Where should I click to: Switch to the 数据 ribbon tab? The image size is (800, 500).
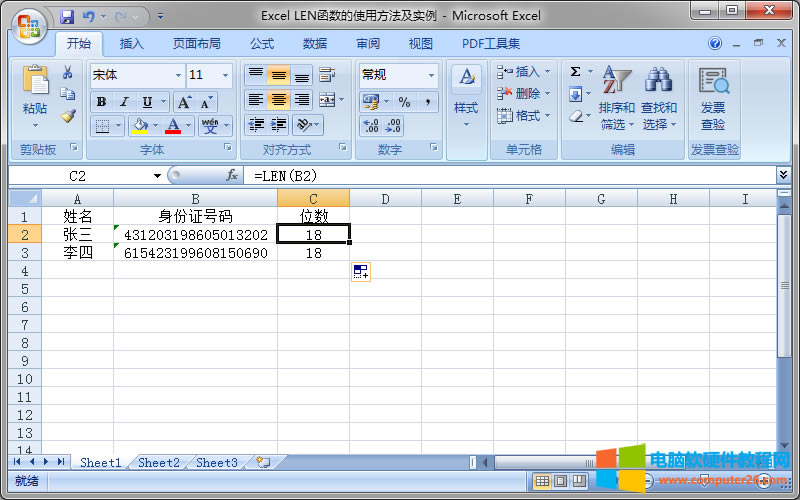point(315,44)
